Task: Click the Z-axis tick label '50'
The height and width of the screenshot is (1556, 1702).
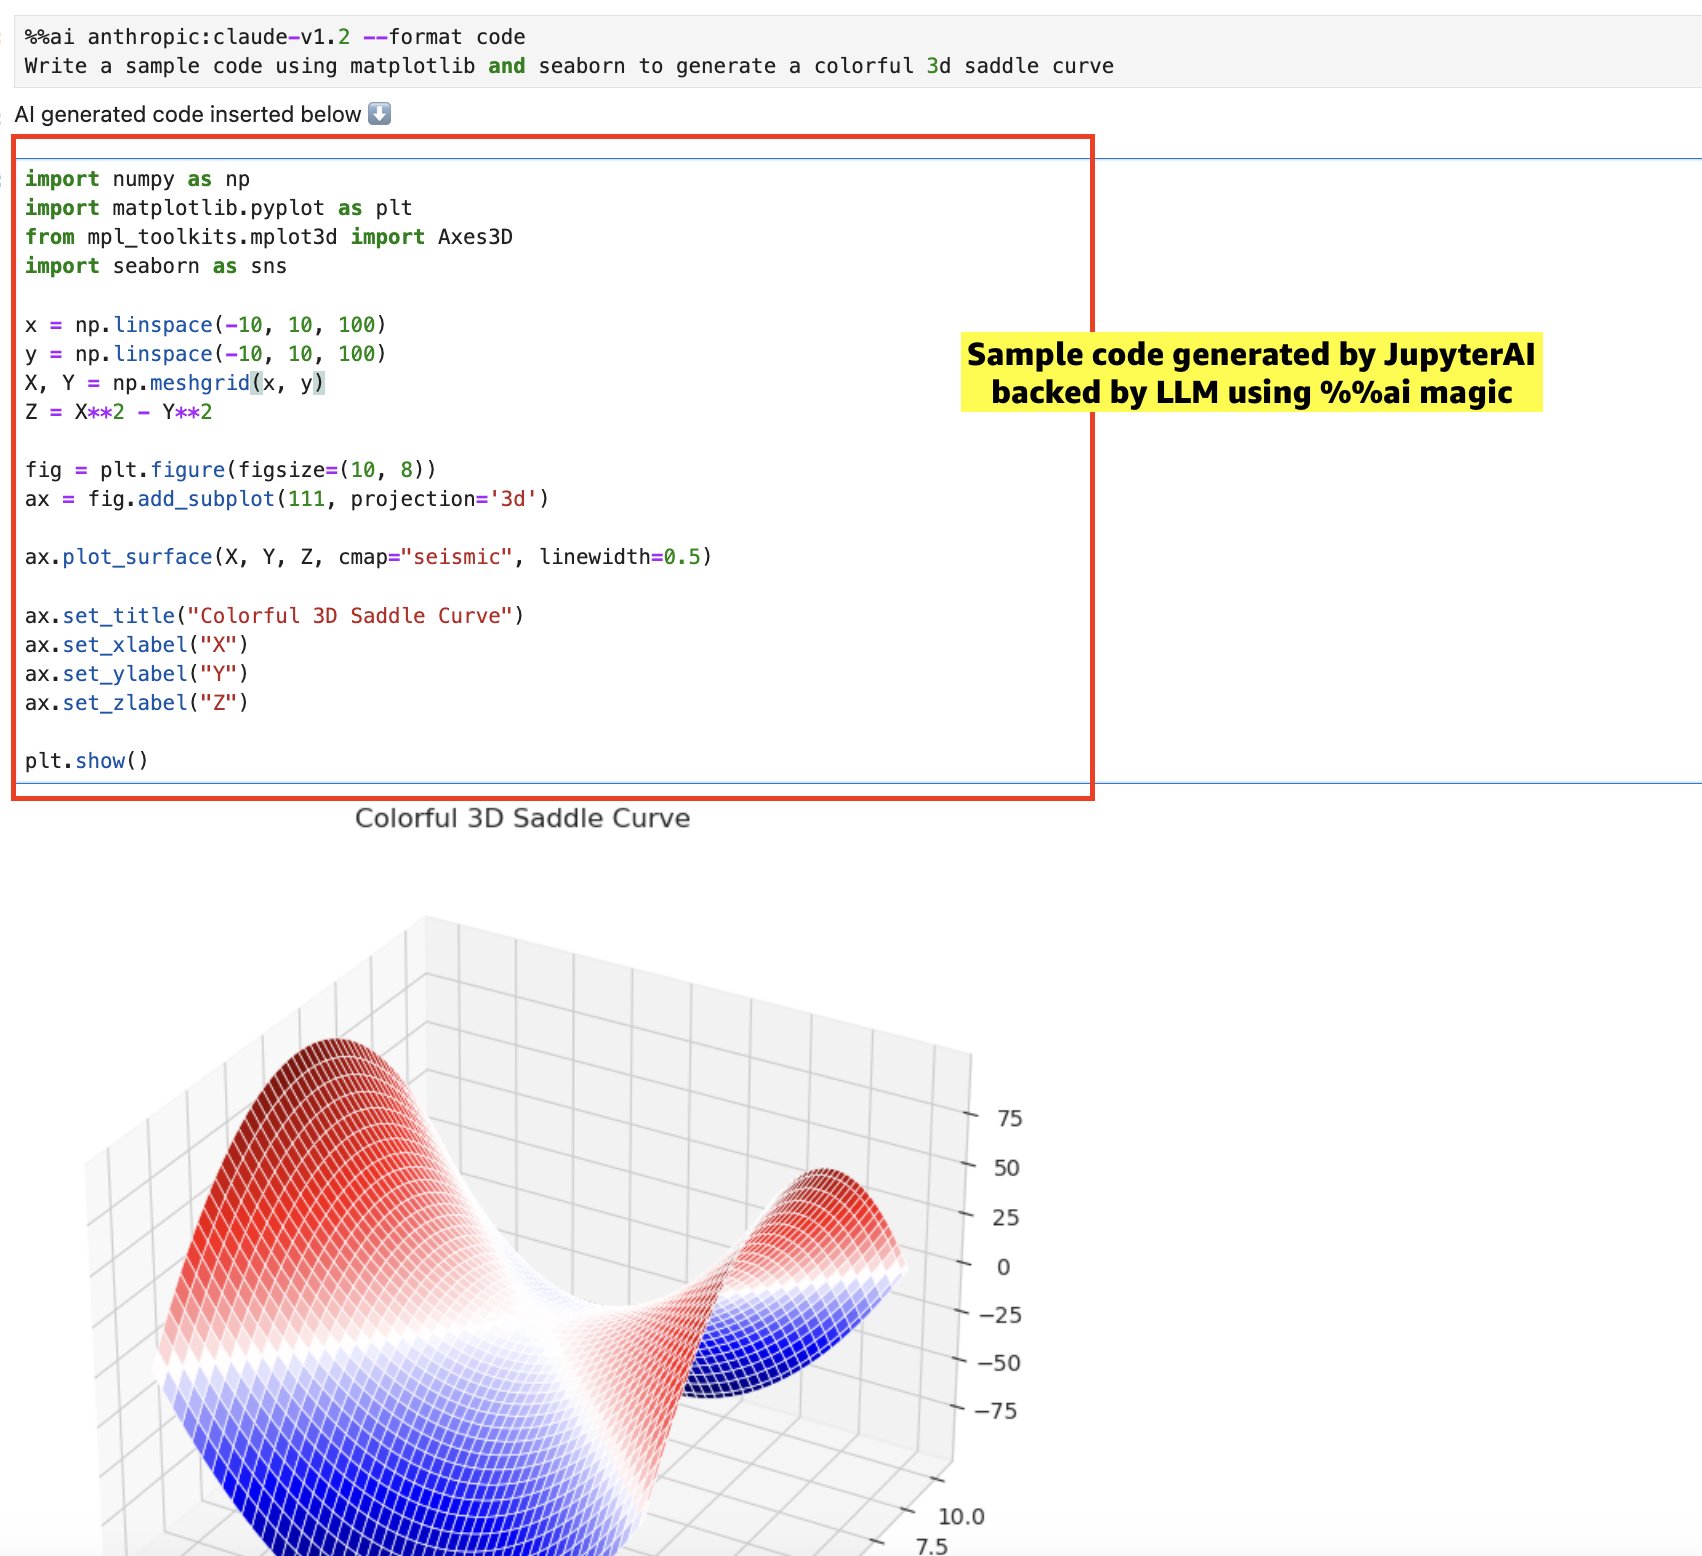Action: coord(1007,1168)
